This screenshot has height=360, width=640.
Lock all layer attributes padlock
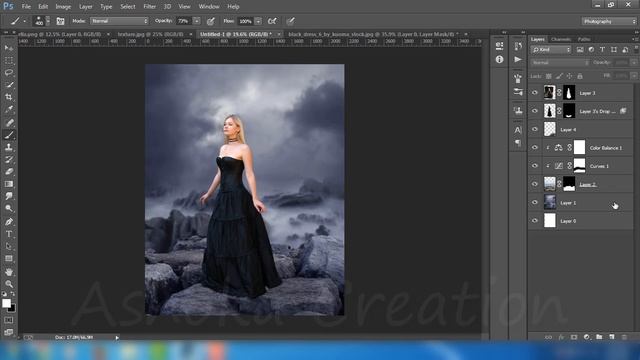580,76
